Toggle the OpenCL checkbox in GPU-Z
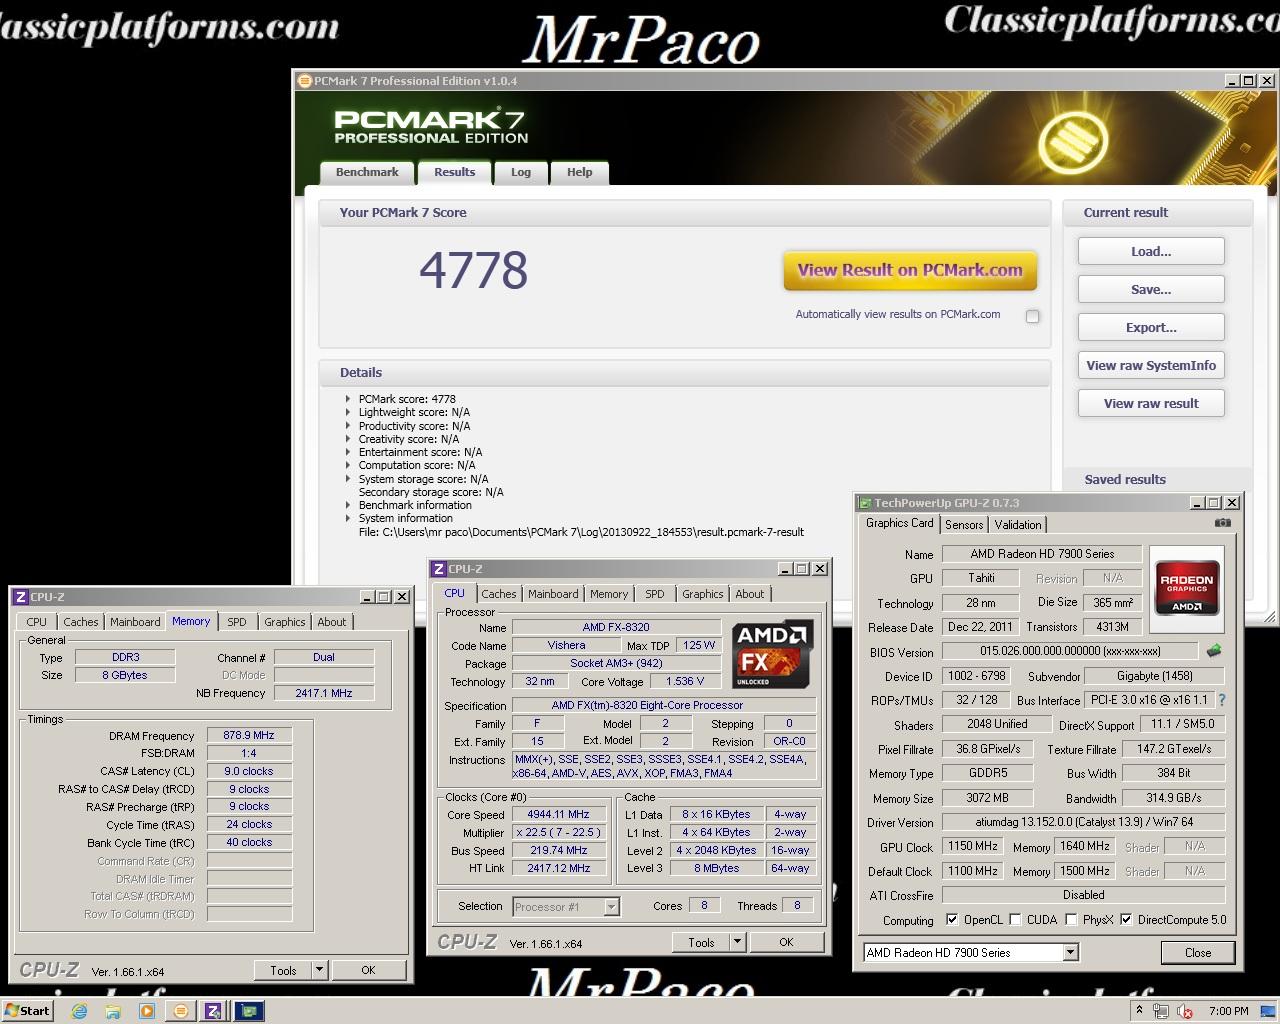 point(952,919)
